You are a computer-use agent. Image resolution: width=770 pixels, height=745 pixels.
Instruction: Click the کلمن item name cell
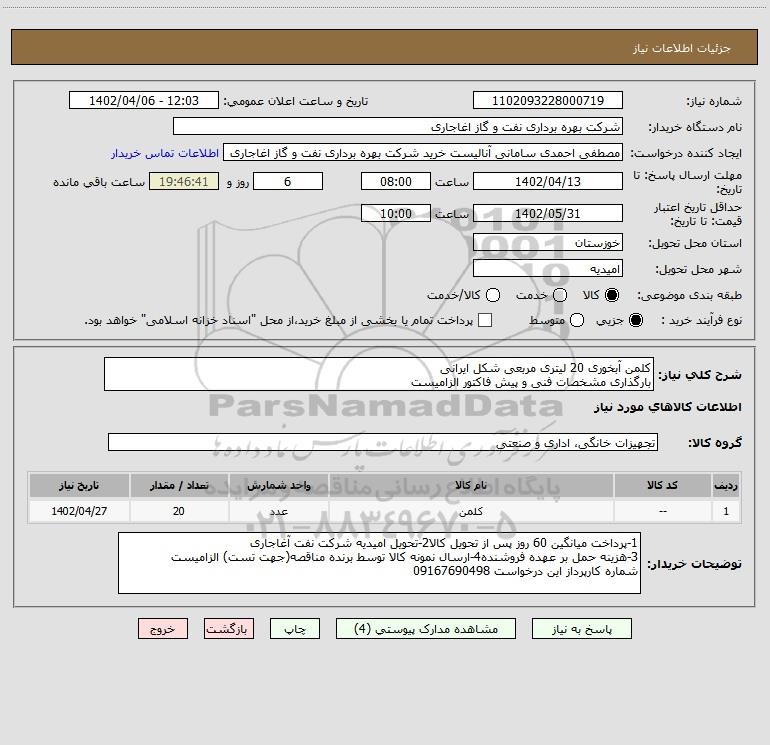point(471,511)
